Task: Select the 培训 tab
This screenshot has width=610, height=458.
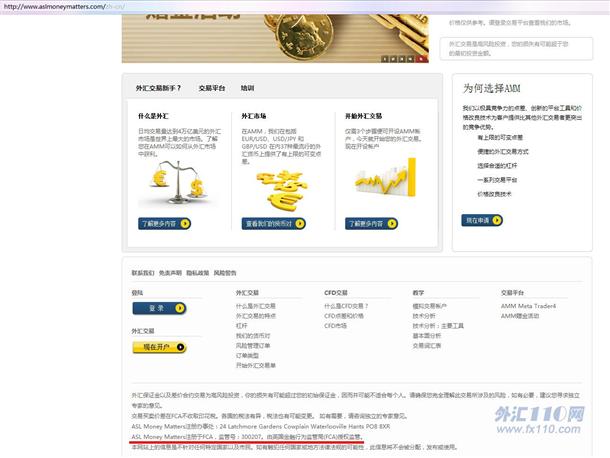Action: 247,88
